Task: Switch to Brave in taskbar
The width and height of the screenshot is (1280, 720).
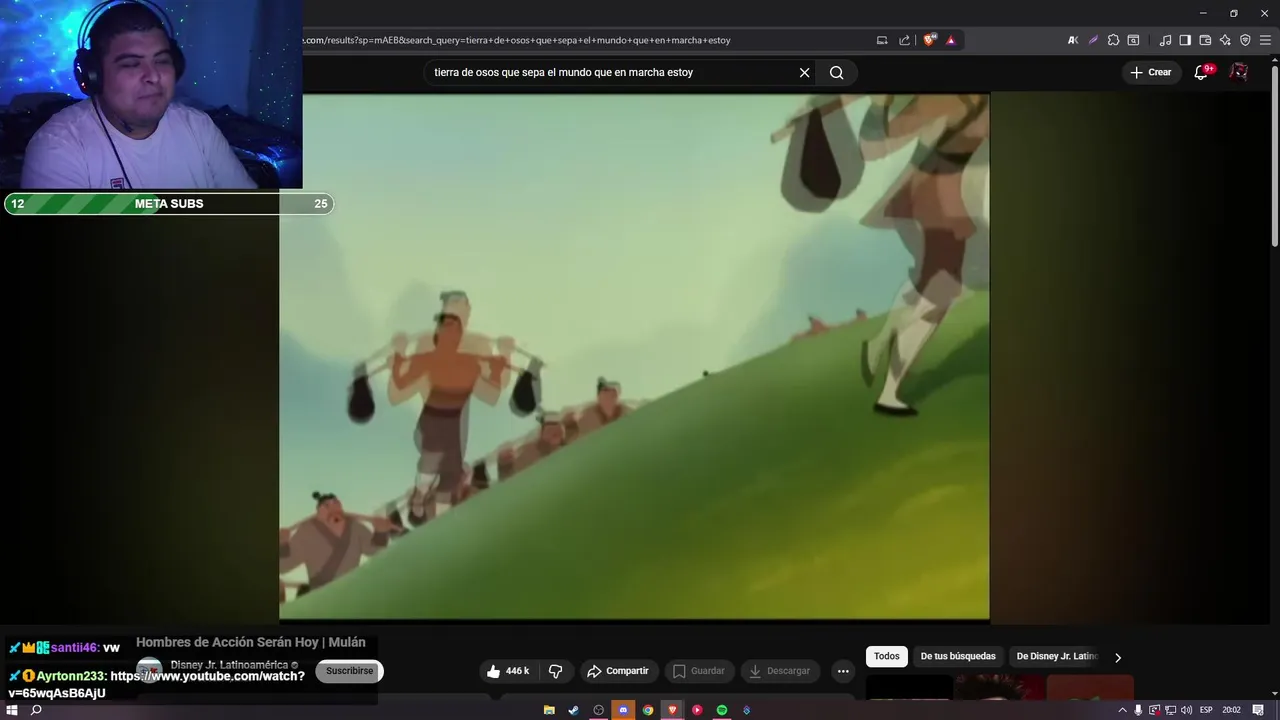Action: 672,710
